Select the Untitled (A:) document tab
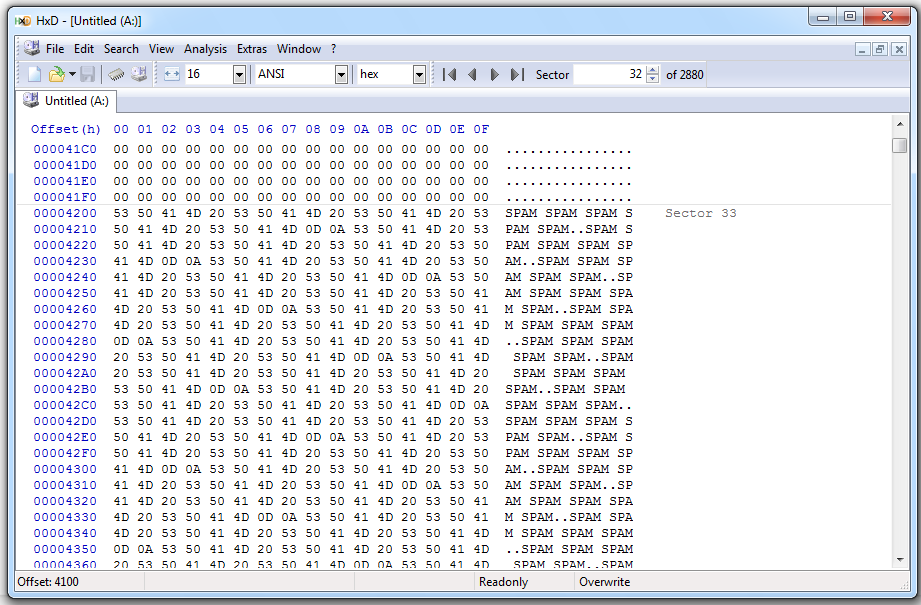The image size is (921, 605). (66, 100)
